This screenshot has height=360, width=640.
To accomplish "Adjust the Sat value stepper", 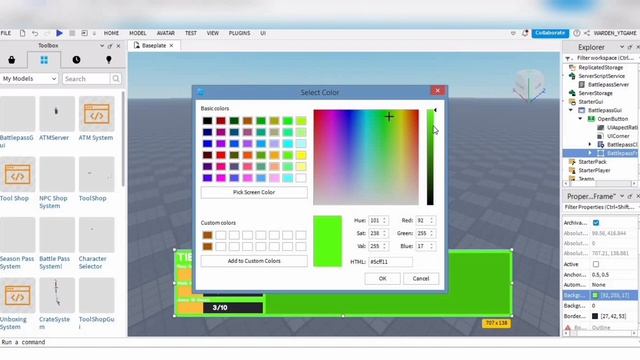I will 384,233.
